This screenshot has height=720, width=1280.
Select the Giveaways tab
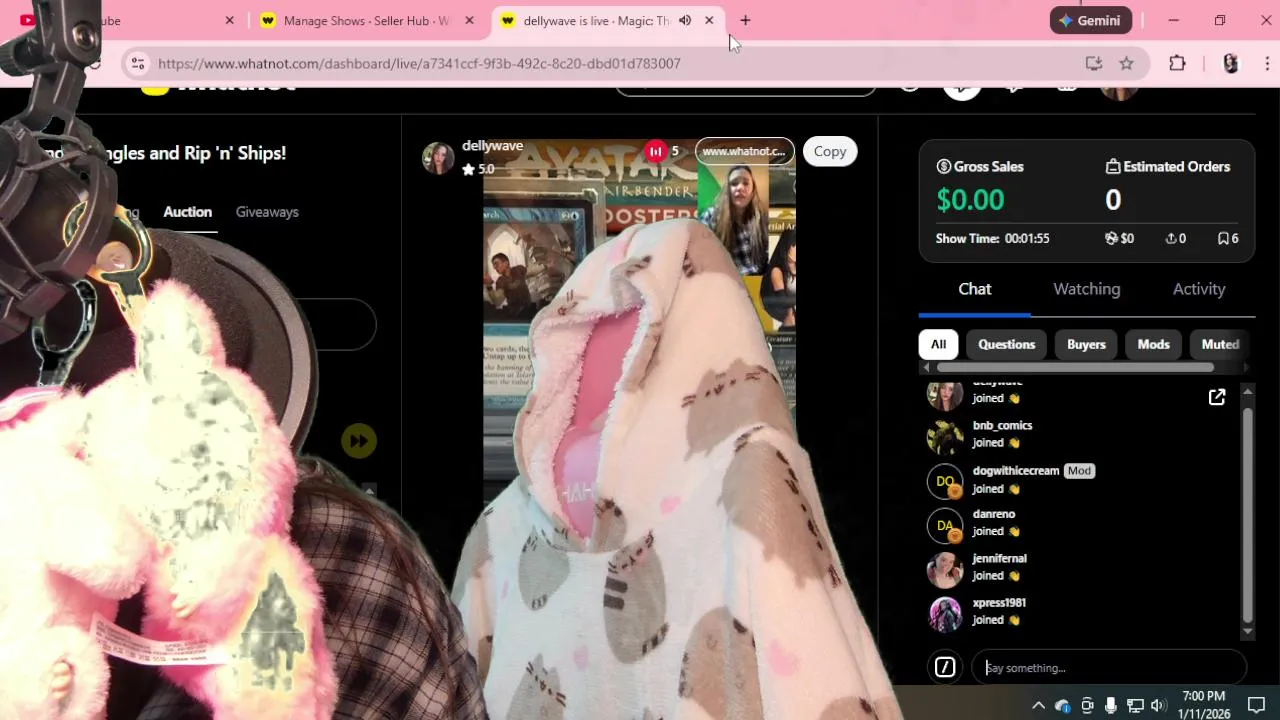267,212
